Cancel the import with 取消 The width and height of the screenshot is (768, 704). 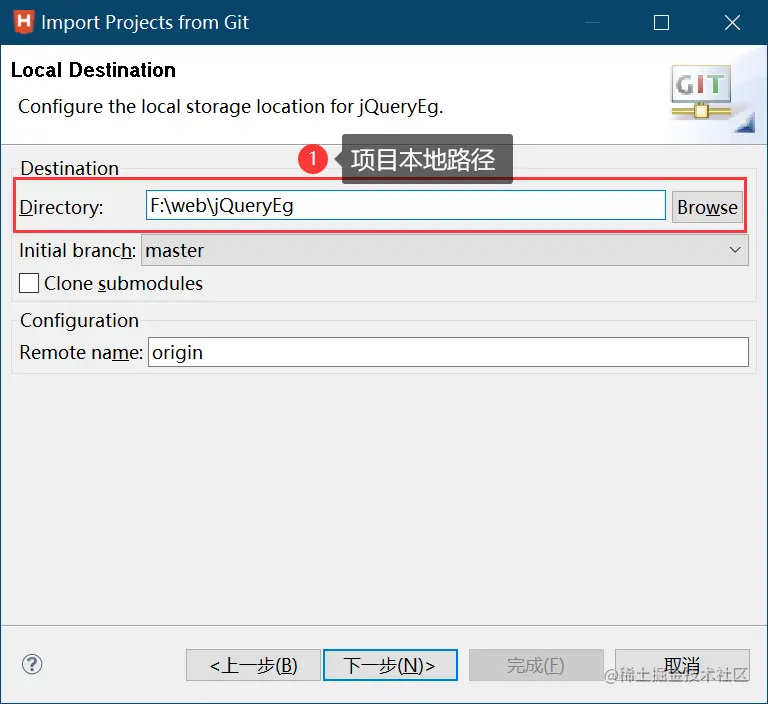point(682,665)
